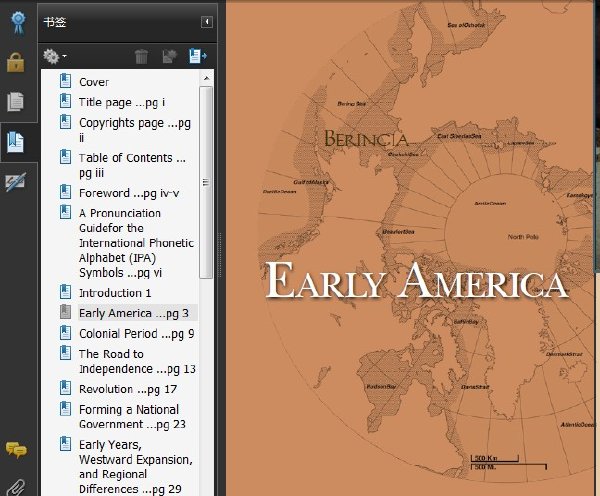Show the Page Thumbnails panel
This screenshot has width=600, height=496.
tap(15, 102)
